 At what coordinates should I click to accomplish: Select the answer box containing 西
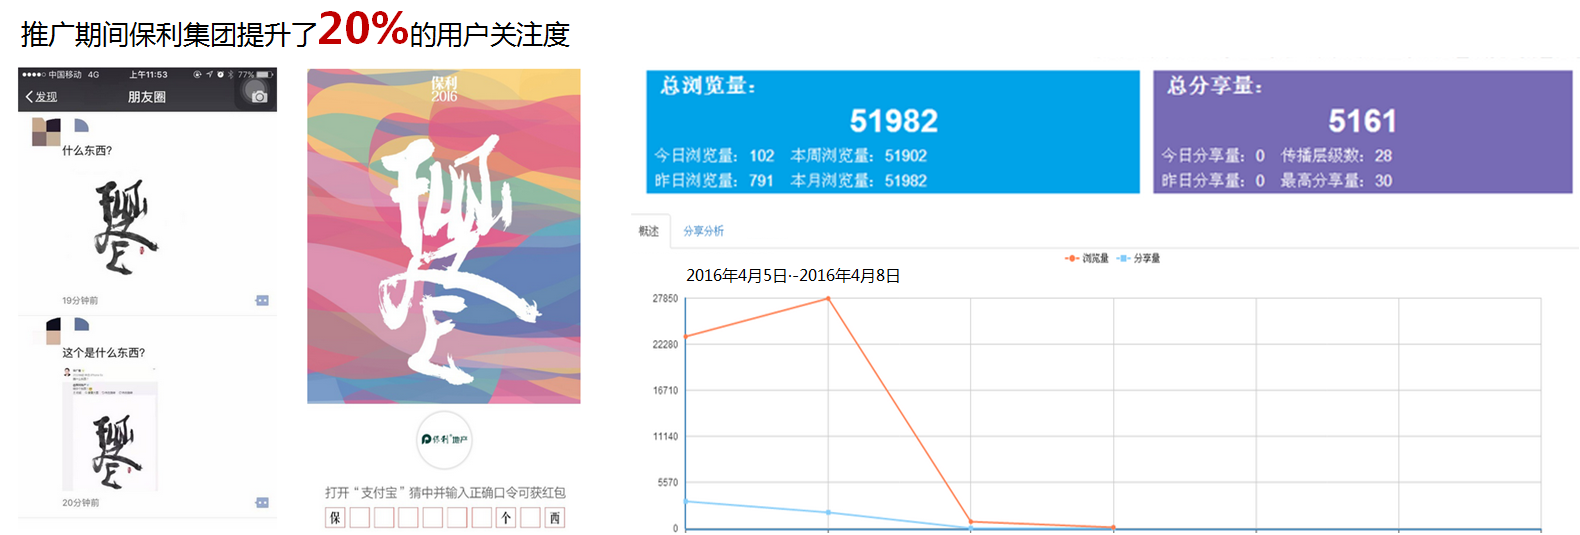[x=555, y=518]
